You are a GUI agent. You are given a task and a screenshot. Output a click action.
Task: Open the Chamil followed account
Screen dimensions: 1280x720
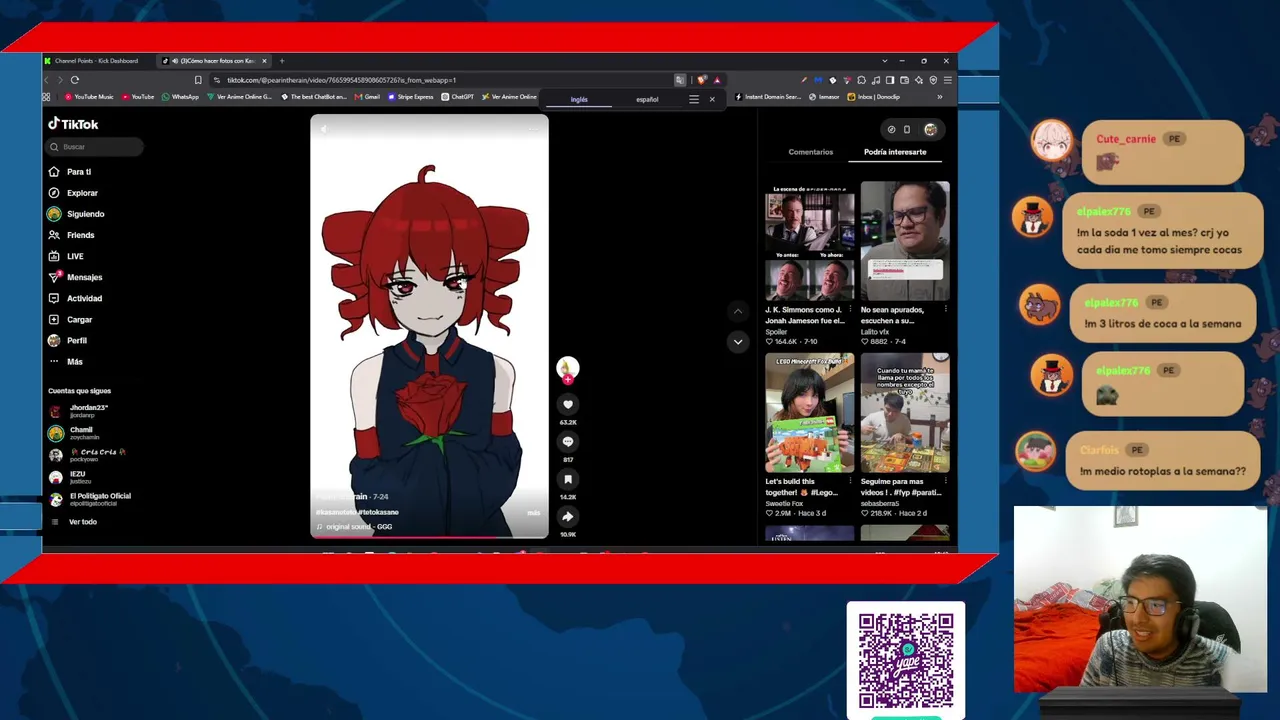tap(75, 433)
